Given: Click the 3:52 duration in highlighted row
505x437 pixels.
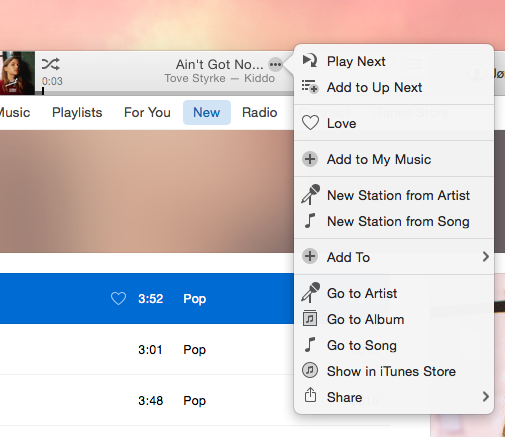Looking at the screenshot, I should [x=151, y=299].
